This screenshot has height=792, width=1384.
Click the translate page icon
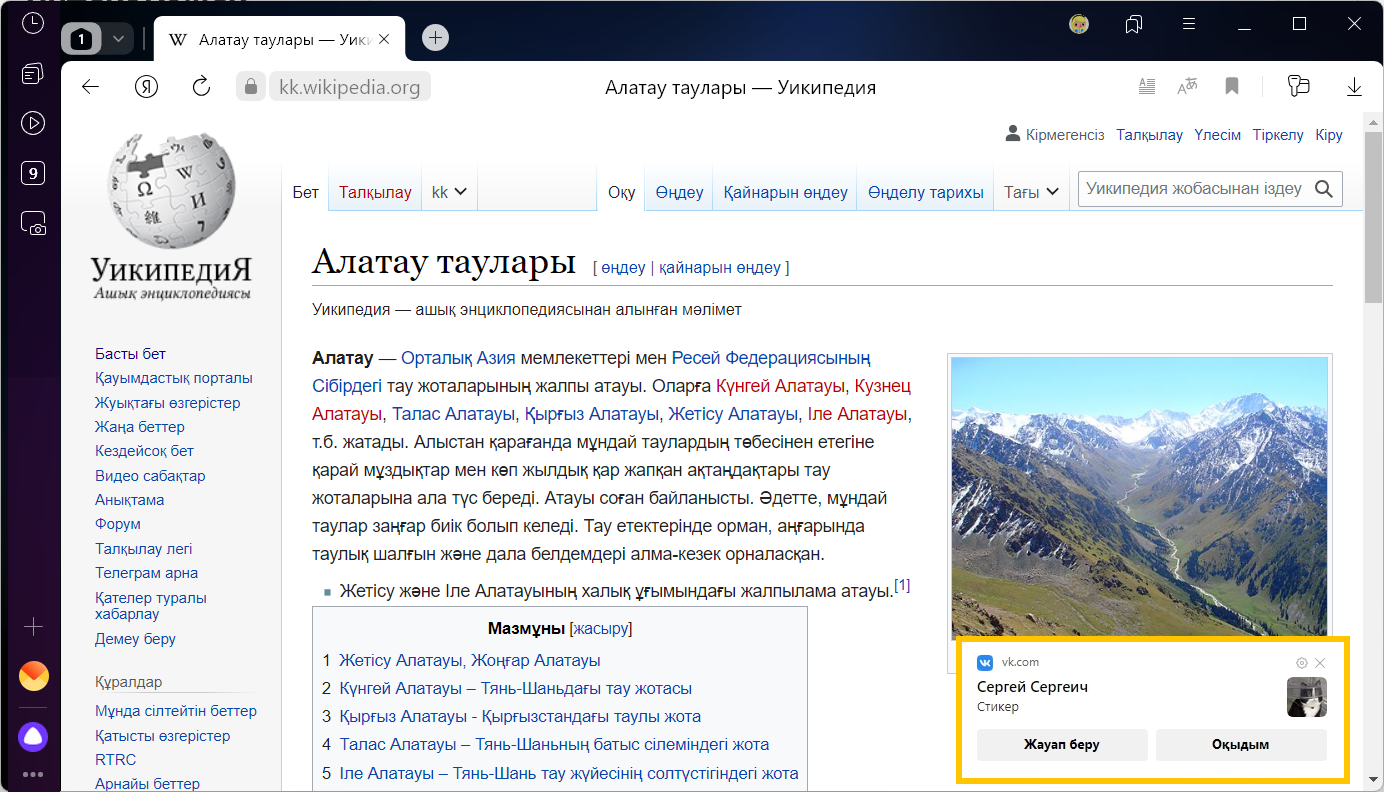coord(1187,87)
